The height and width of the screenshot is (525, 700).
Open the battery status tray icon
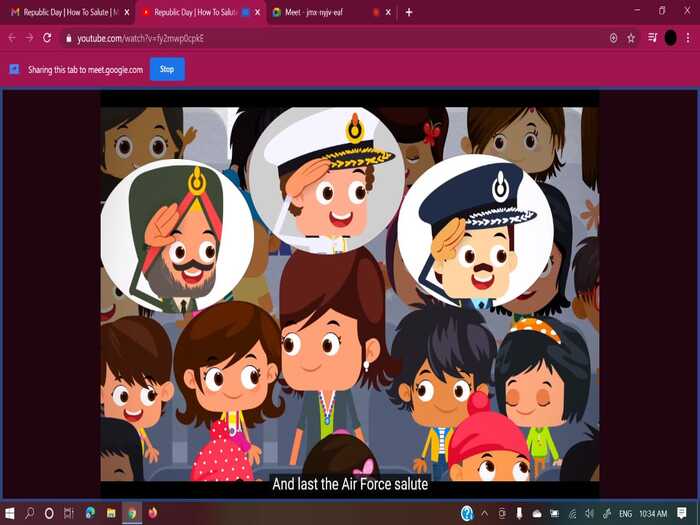(554, 513)
